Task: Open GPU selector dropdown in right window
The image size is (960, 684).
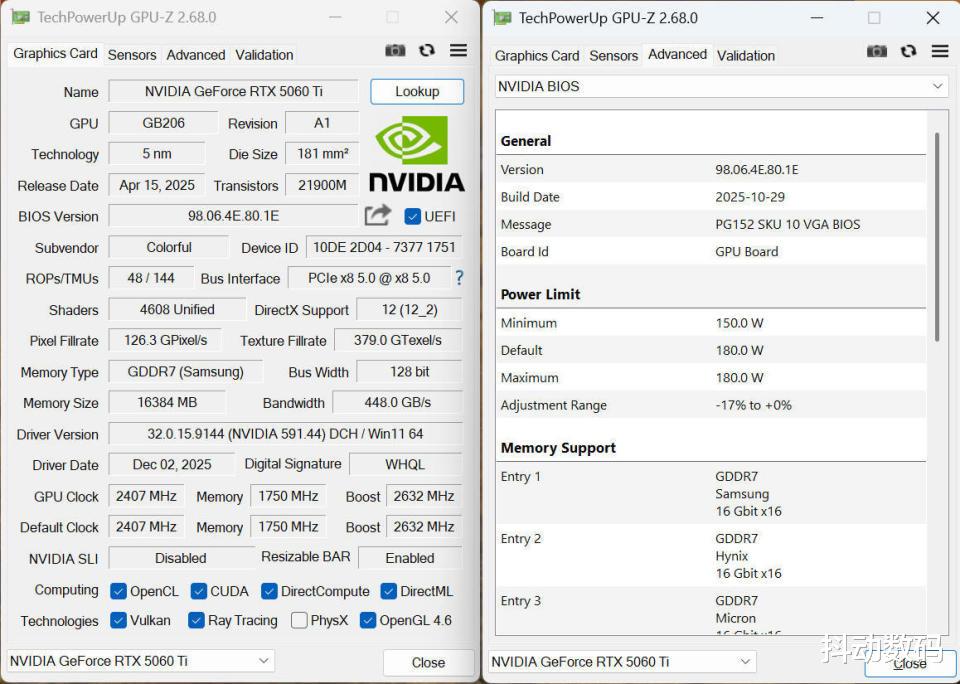Action: 622,661
